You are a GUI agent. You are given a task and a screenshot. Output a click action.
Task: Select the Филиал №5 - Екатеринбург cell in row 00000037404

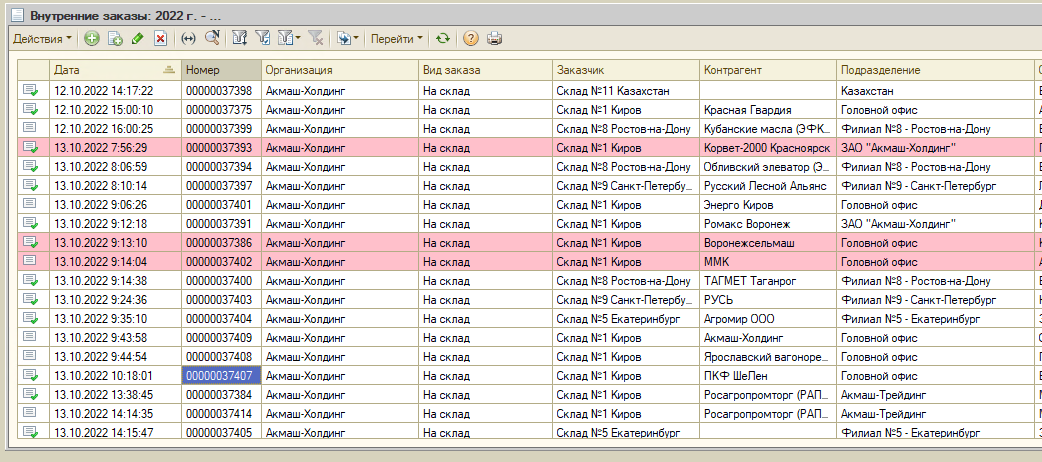[934, 318]
